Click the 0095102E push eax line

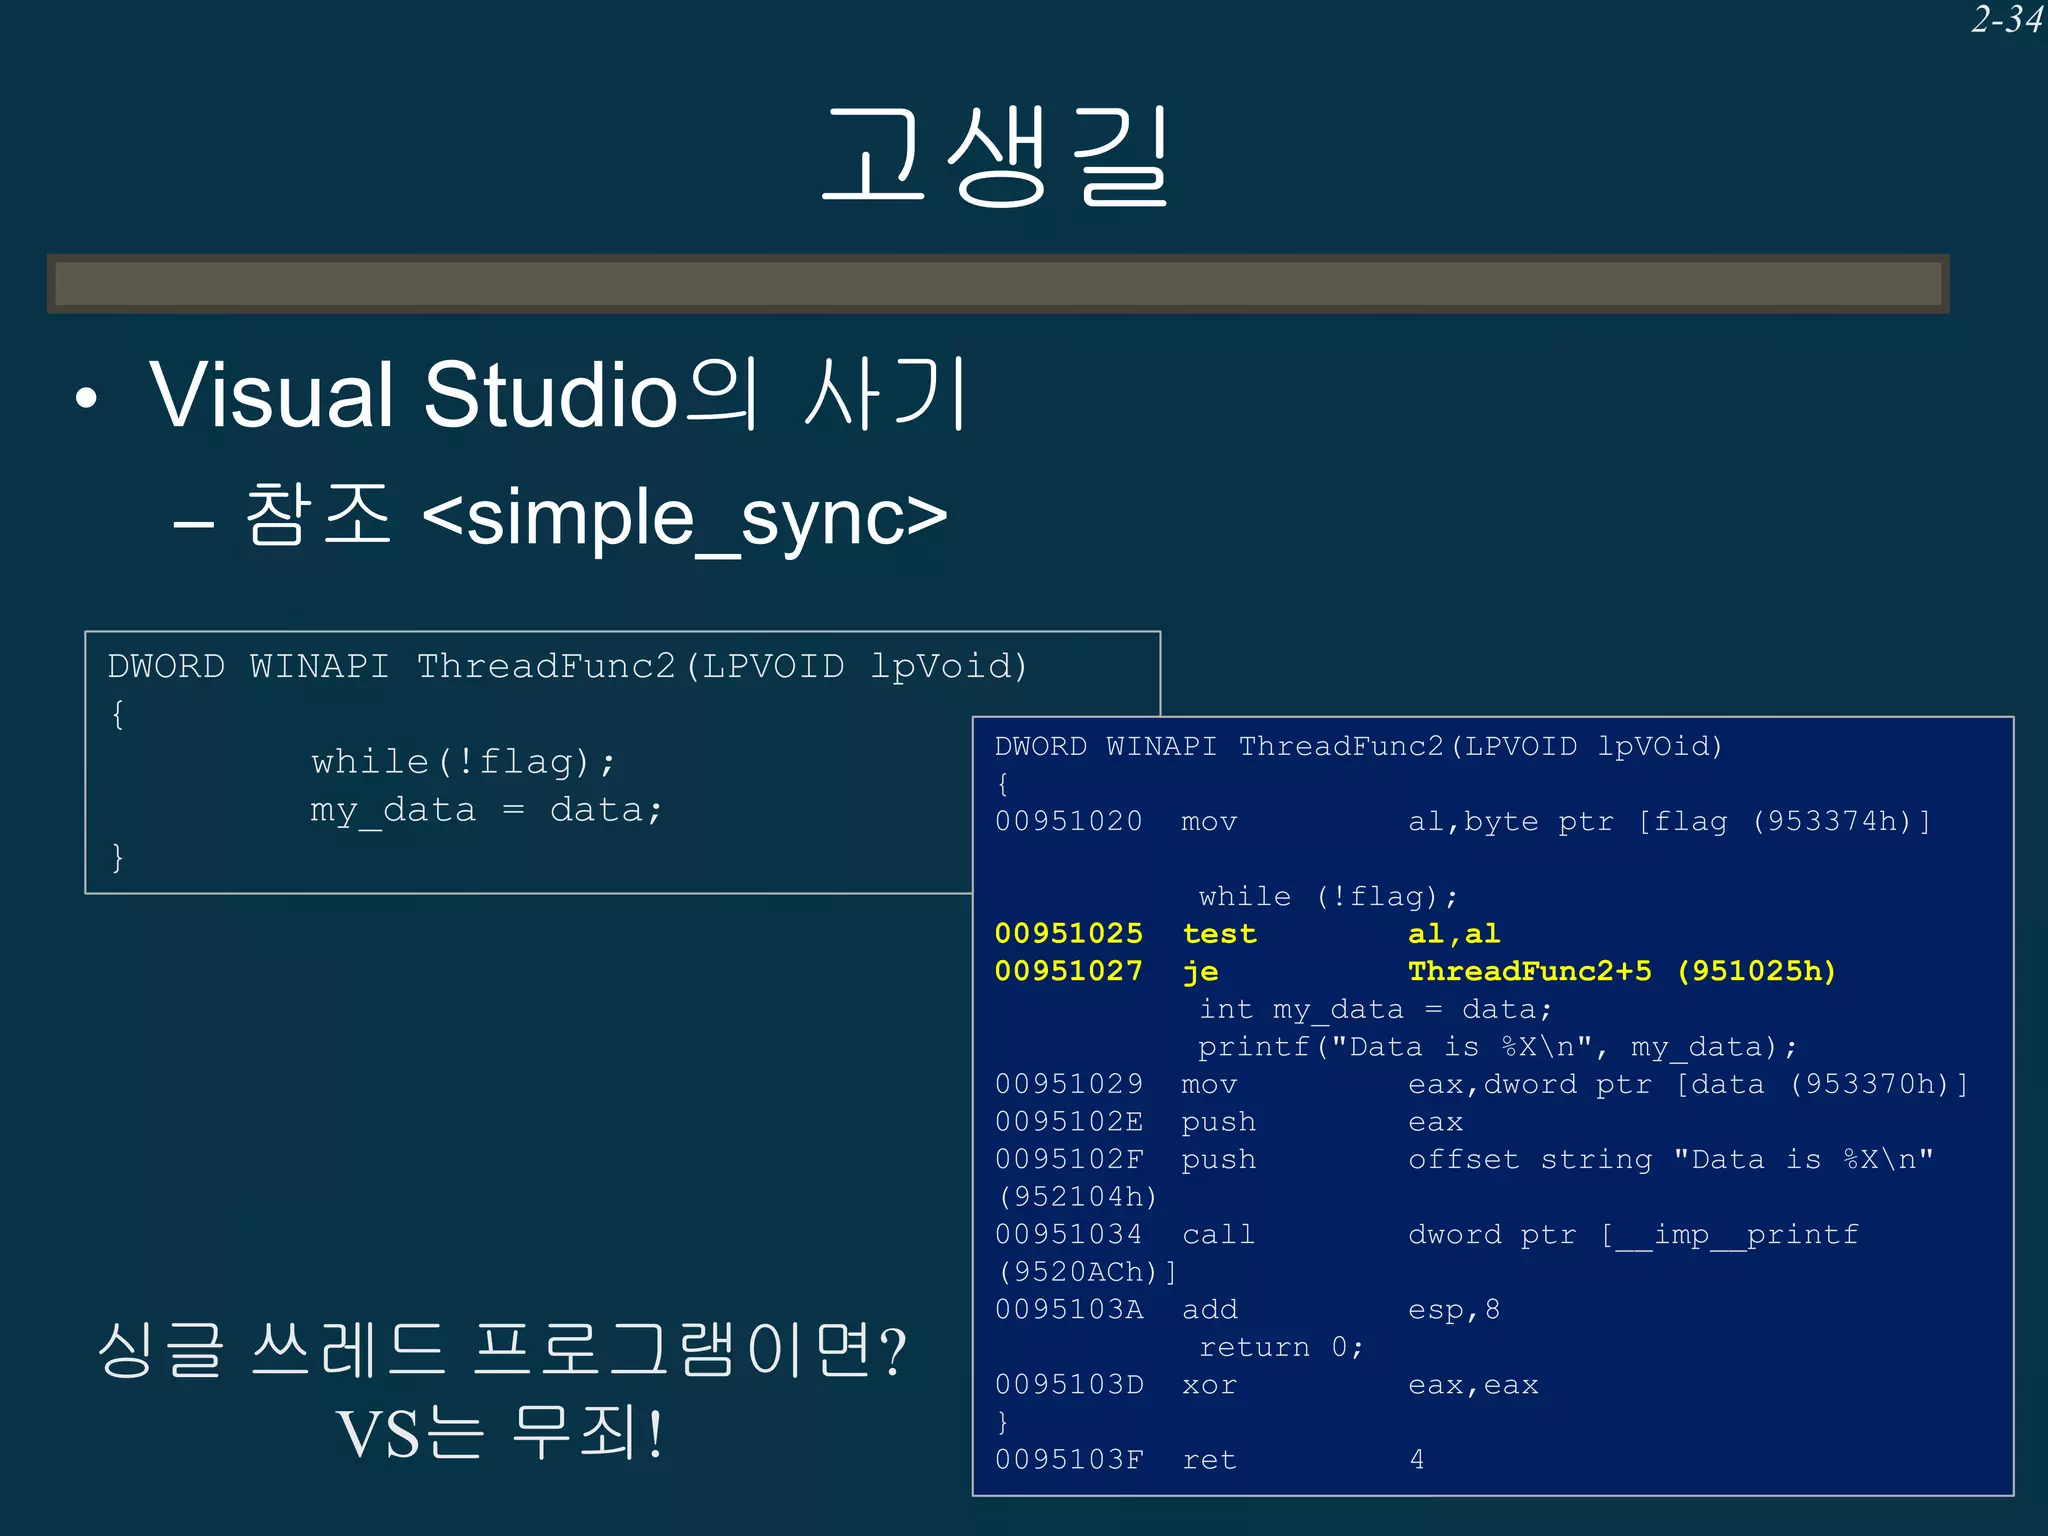(1228, 1122)
